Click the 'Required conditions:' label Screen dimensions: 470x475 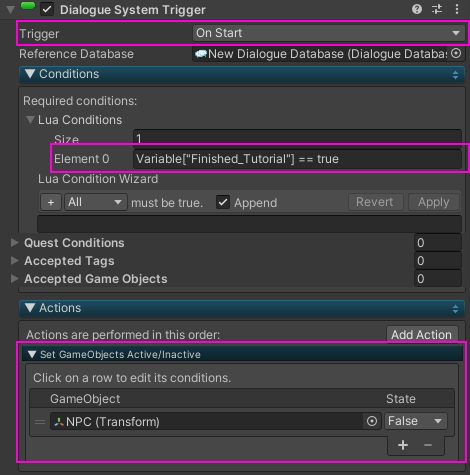point(80,101)
